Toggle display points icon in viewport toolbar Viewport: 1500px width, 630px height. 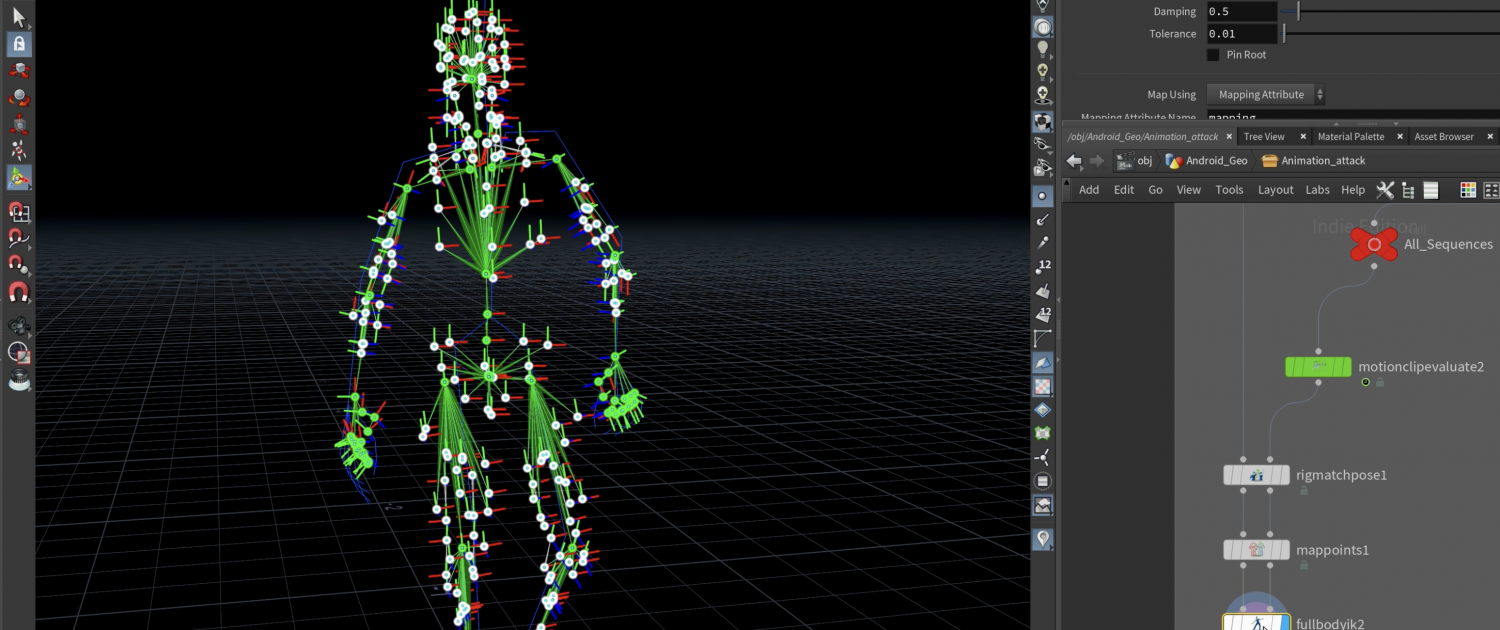[1043, 196]
